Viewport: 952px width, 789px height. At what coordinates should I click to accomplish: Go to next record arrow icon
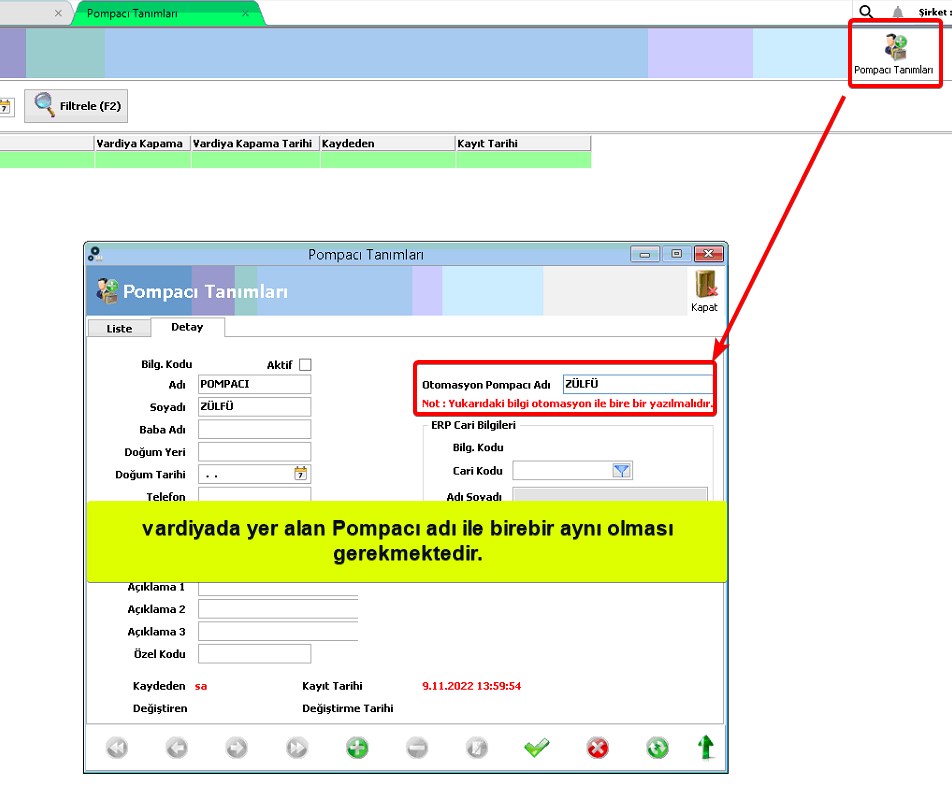(237, 748)
